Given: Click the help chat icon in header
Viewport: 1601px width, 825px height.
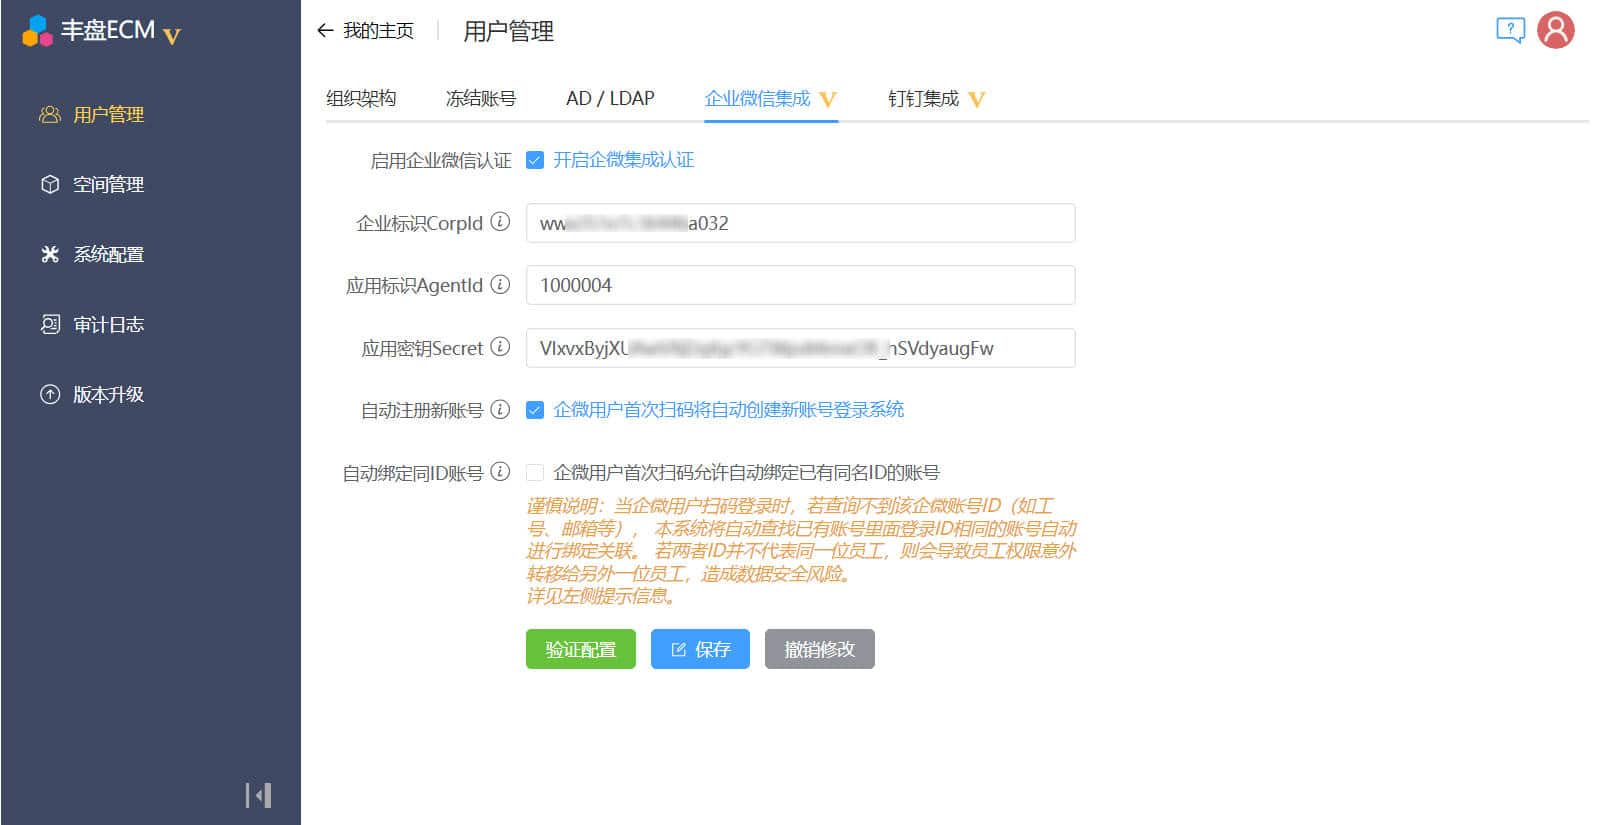Looking at the screenshot, I should [x=1509, y=30].
